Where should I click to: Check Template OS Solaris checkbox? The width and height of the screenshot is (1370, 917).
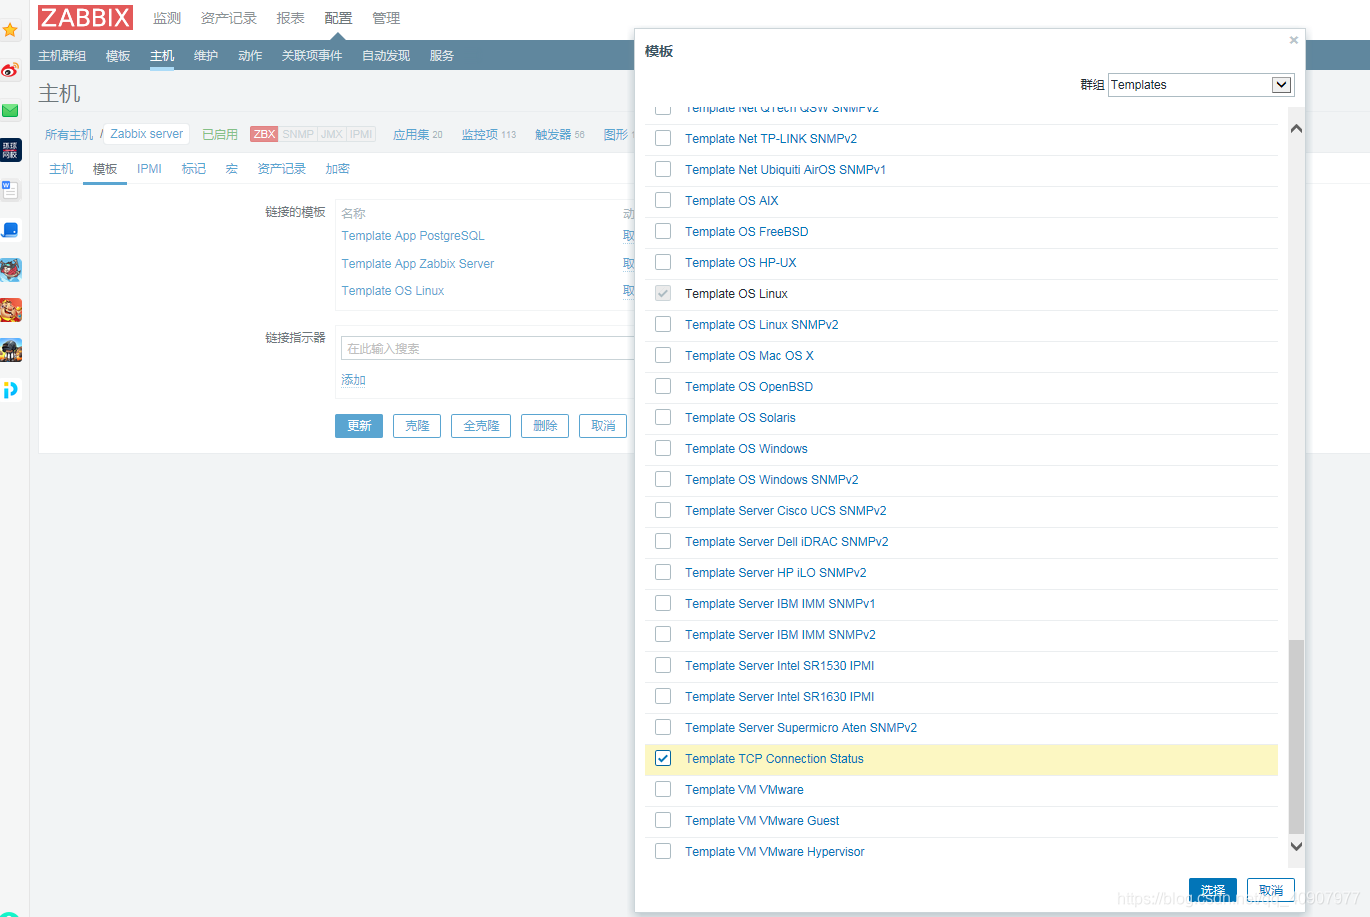[663, 417]
